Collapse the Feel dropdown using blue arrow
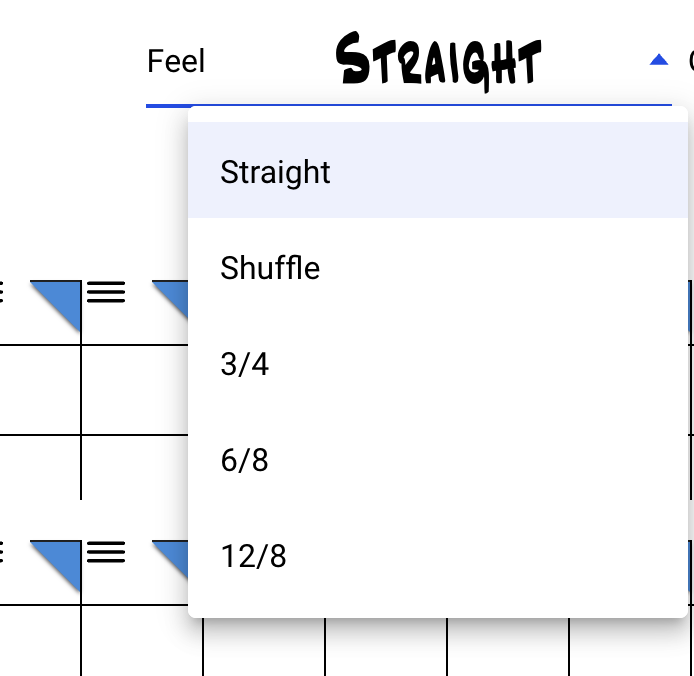The width and height of the screenshot is (694, 676). point(658,61)
